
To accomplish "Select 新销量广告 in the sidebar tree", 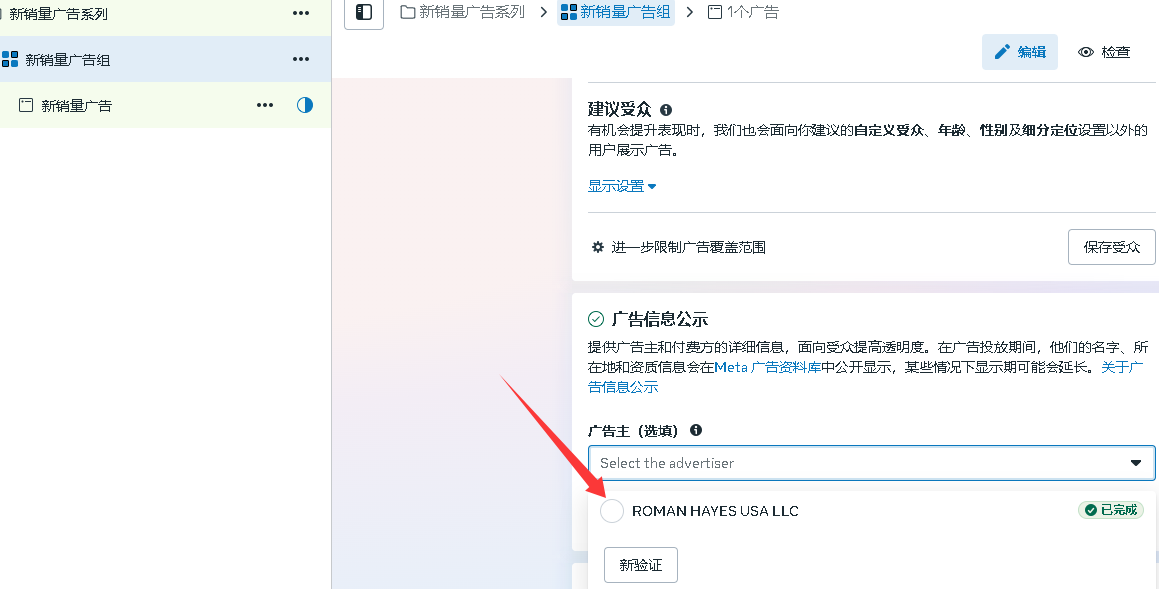I will 76,105.
